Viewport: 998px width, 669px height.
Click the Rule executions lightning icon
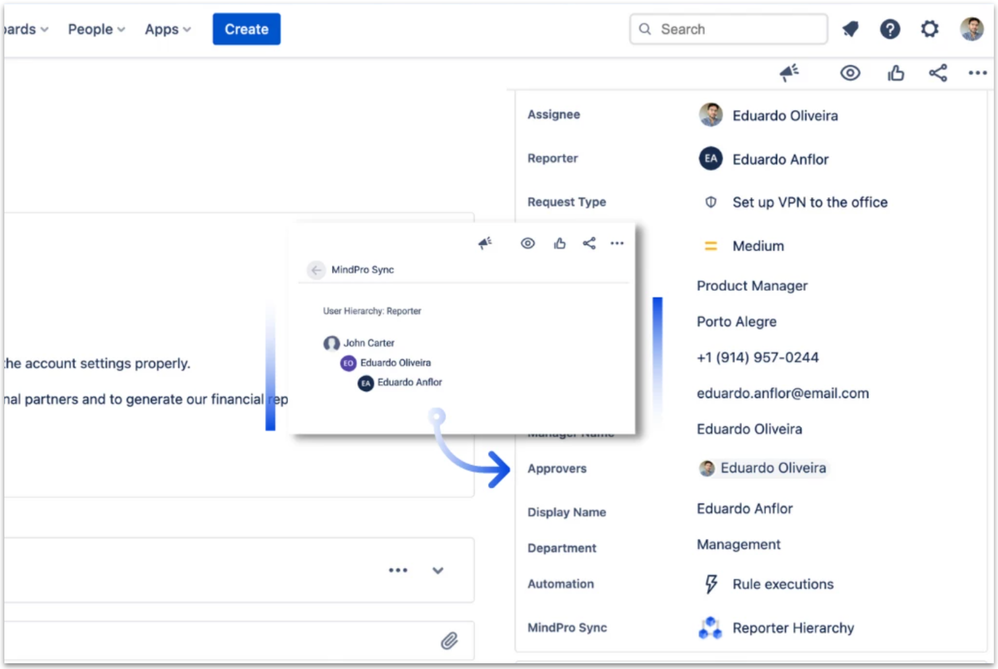click(x=711, y=584)
